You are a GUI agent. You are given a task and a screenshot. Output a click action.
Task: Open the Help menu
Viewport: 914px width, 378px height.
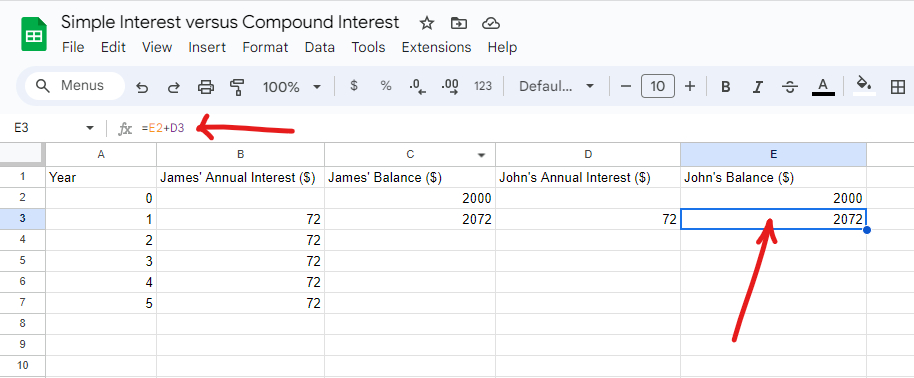coord(502,48)
